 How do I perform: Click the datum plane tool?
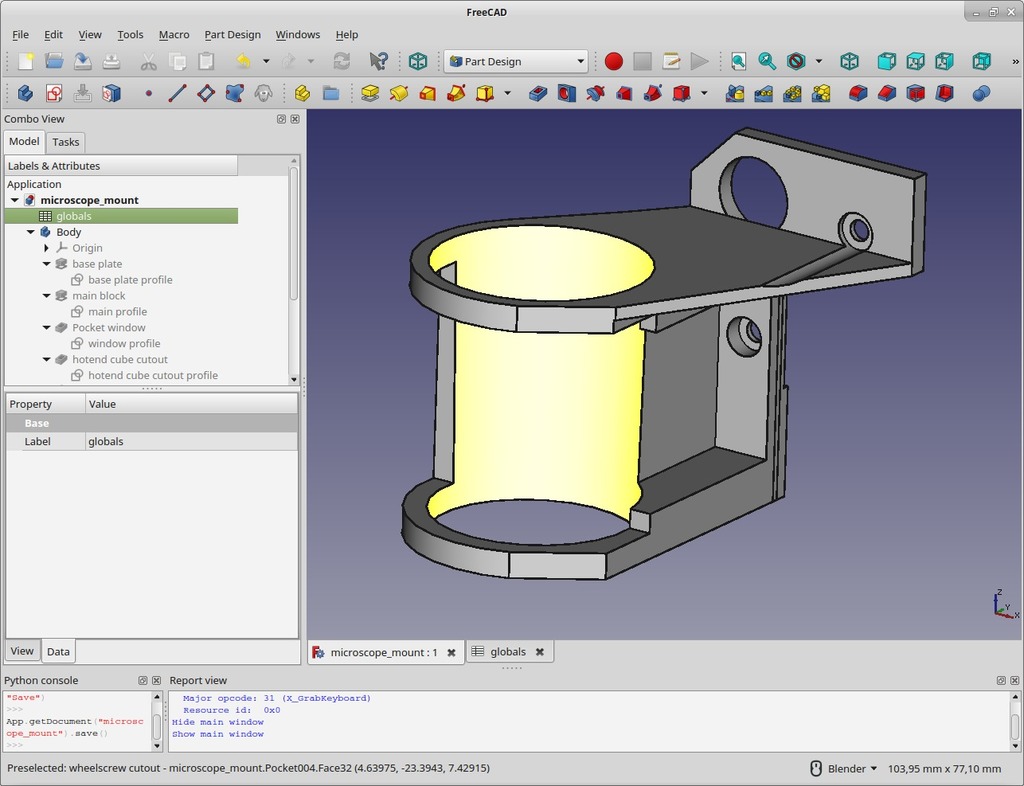206,93
